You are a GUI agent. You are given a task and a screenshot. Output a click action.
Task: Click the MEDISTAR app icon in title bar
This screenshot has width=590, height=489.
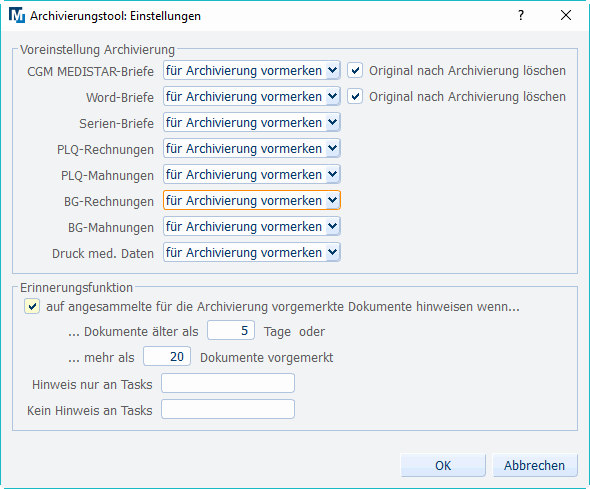coord(17,15)
